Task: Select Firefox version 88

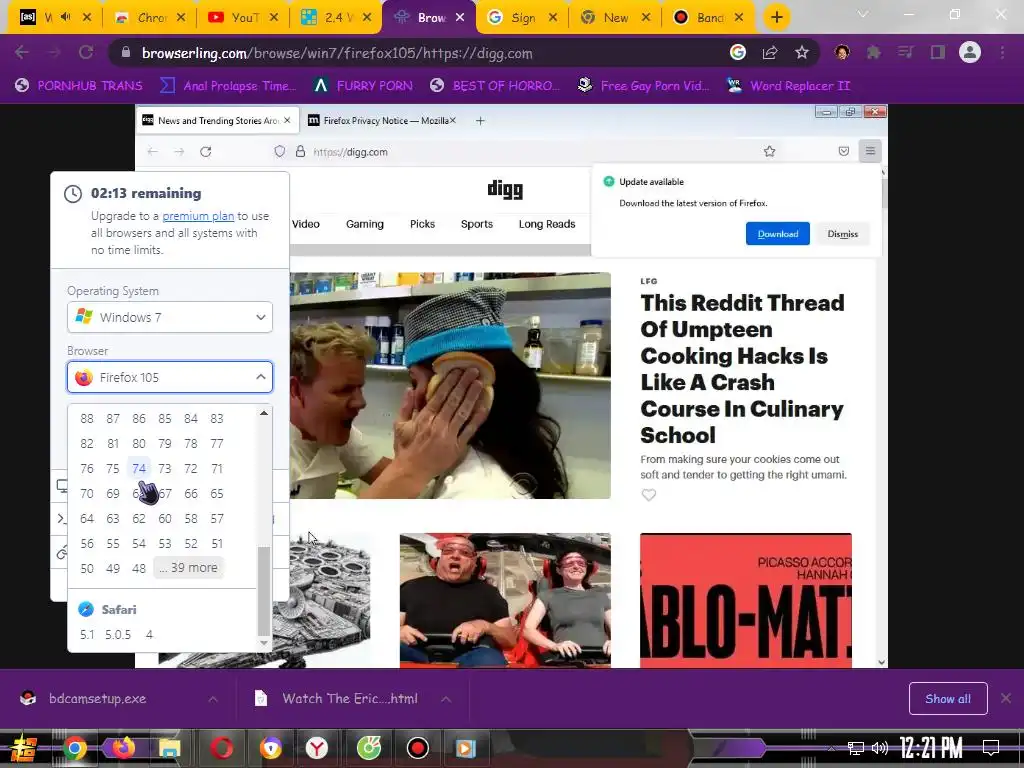Action: click(x=87, y=419)
